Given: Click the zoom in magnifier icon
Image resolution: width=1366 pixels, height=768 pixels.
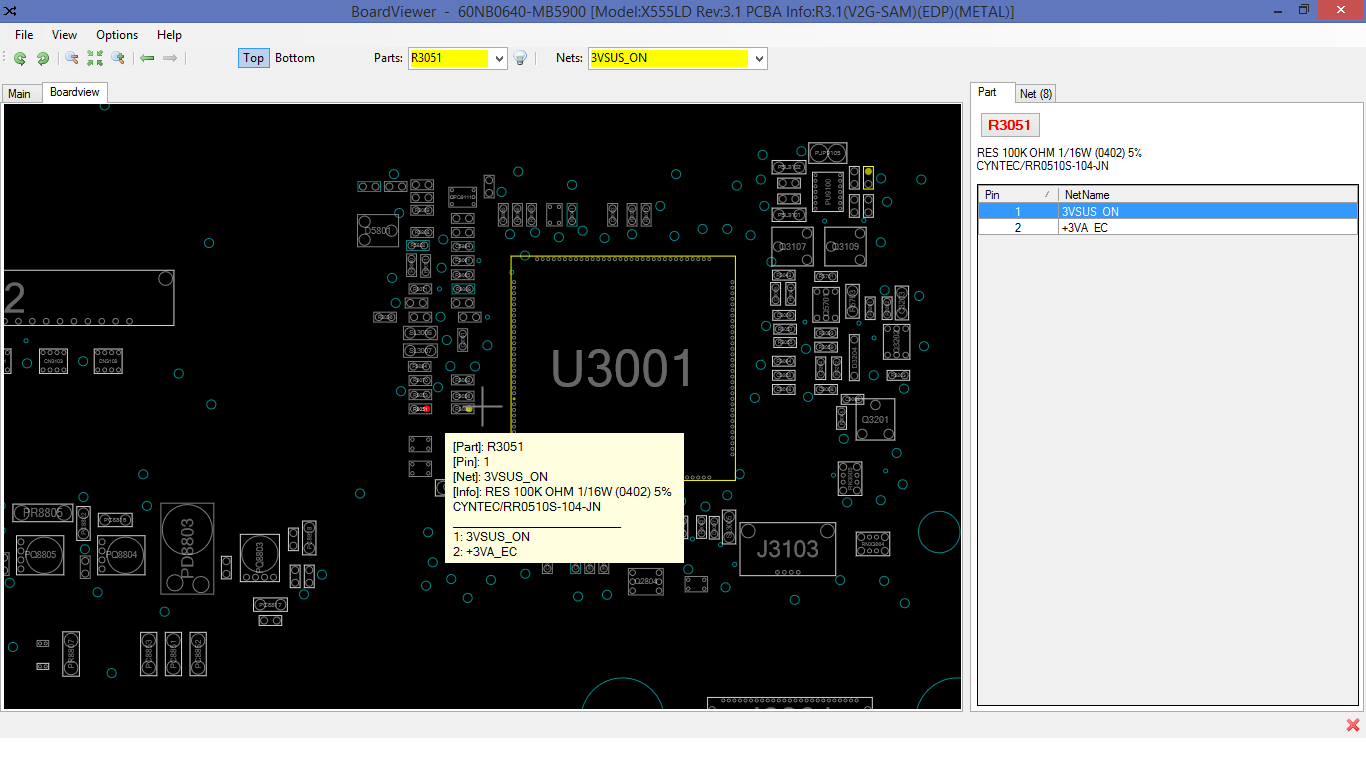Looking at the screenshot, I should tap(118, 58).
